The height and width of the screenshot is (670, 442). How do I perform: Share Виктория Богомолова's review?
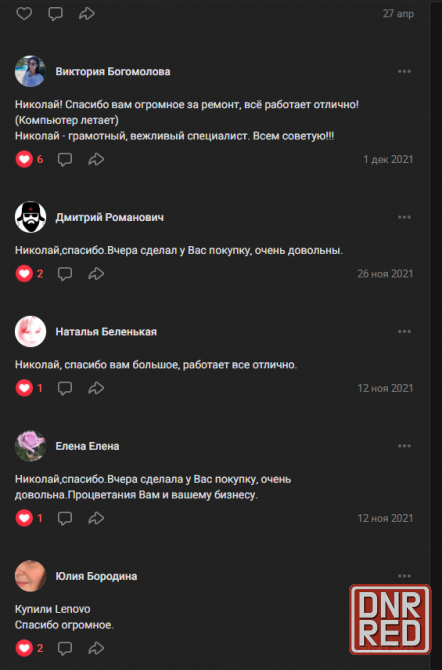pyautogui.click(x=96, y=159)
